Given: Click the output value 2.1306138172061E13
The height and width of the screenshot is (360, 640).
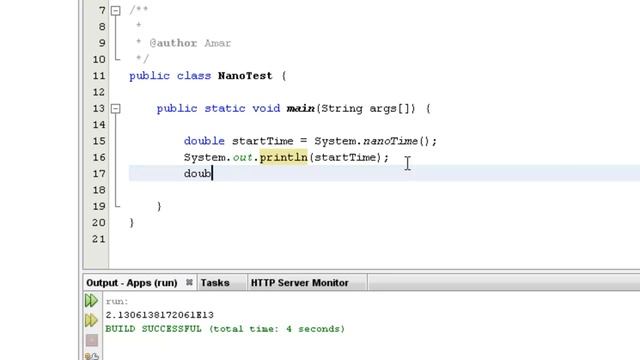Looking at the screenshot, I should 160,315.
